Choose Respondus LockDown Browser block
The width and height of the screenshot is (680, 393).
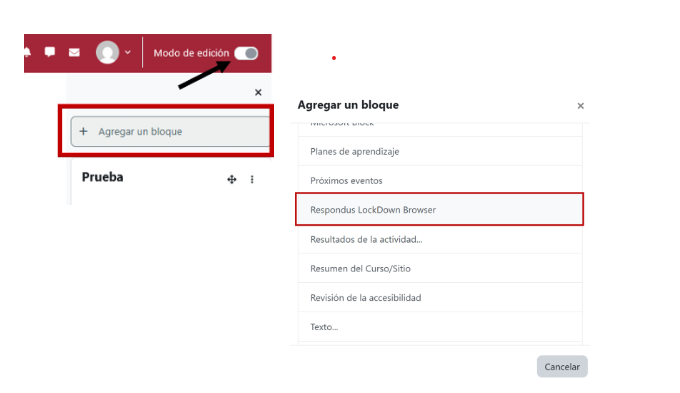click(x=440, y=210)
